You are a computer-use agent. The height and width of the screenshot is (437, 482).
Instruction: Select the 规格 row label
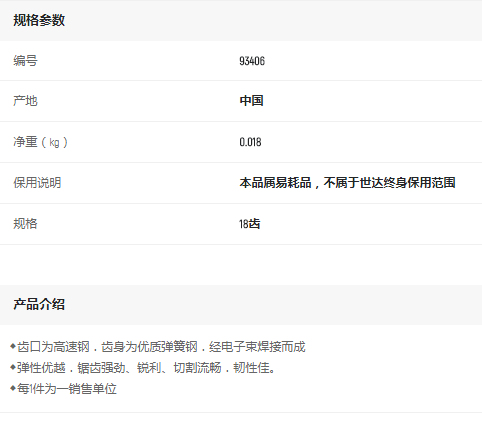[25, 224]
